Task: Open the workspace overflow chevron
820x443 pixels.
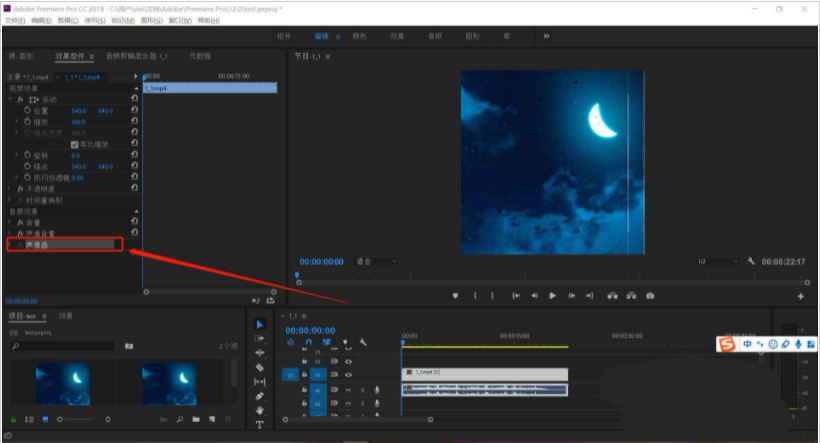Action: point(546,36)
